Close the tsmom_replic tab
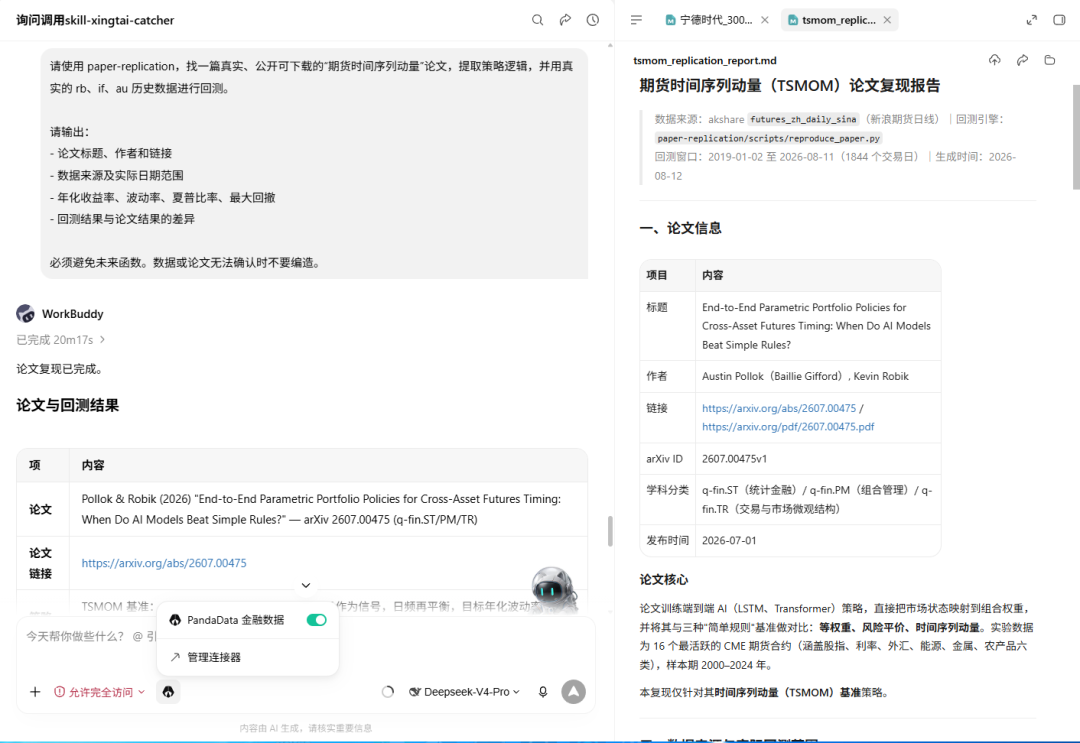Viewport: 1080px width, 743px height. pos(887,20)
